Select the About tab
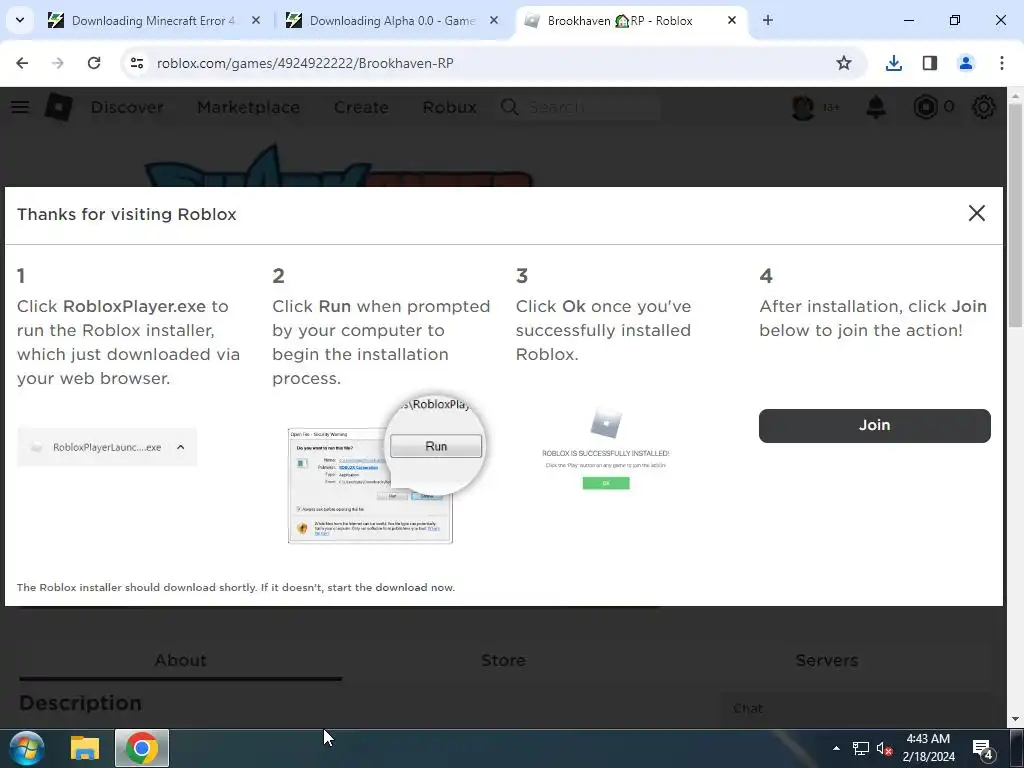 pos(180,660)
